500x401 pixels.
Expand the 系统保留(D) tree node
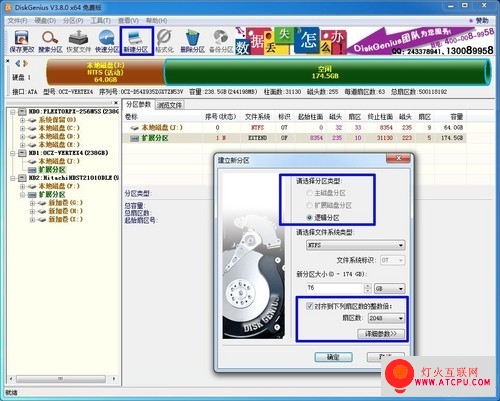[x=22, y=120]
